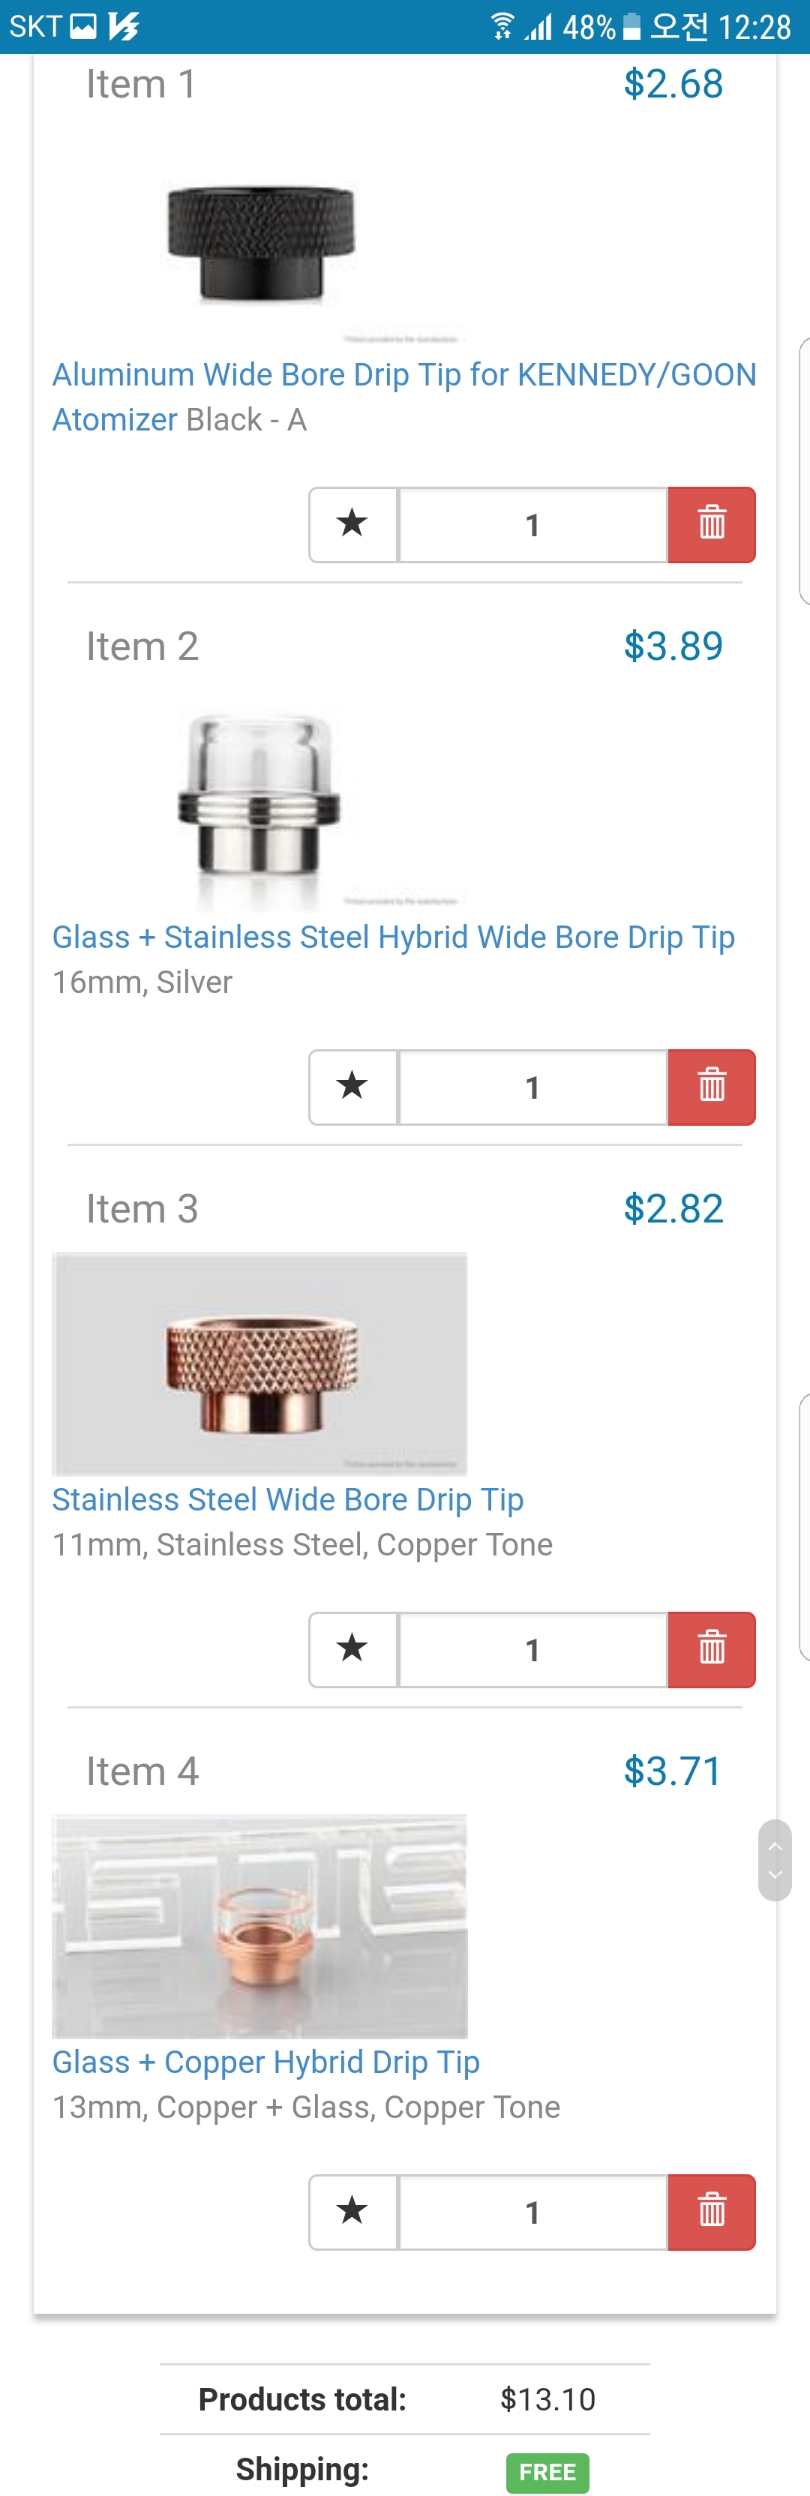Tap the green FREE shipping badge
Image resolution: width=810 pixels, height=2496 pixels.
point(547,2472)
